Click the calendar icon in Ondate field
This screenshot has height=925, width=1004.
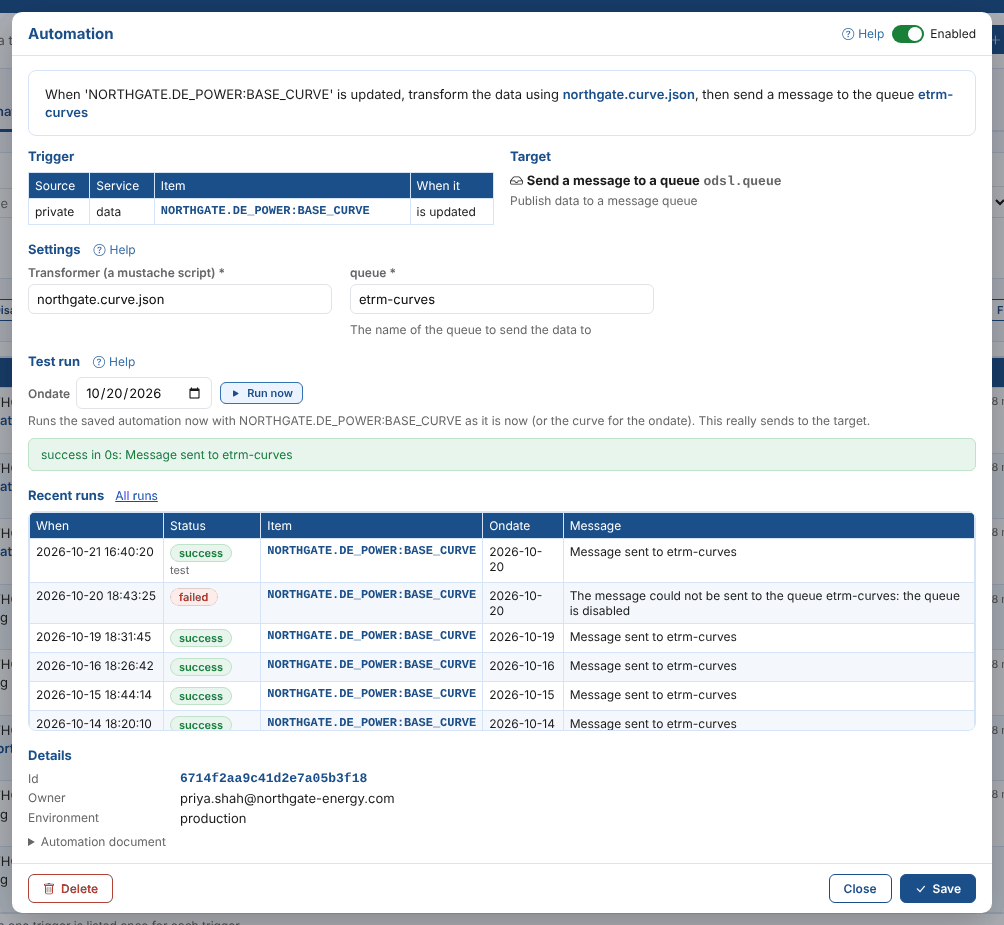tap(195, 393)
